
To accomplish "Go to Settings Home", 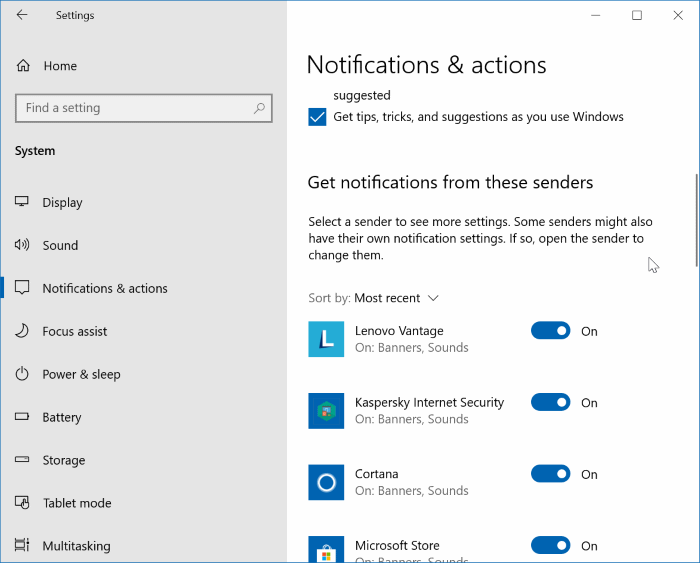I will point(143,66).
